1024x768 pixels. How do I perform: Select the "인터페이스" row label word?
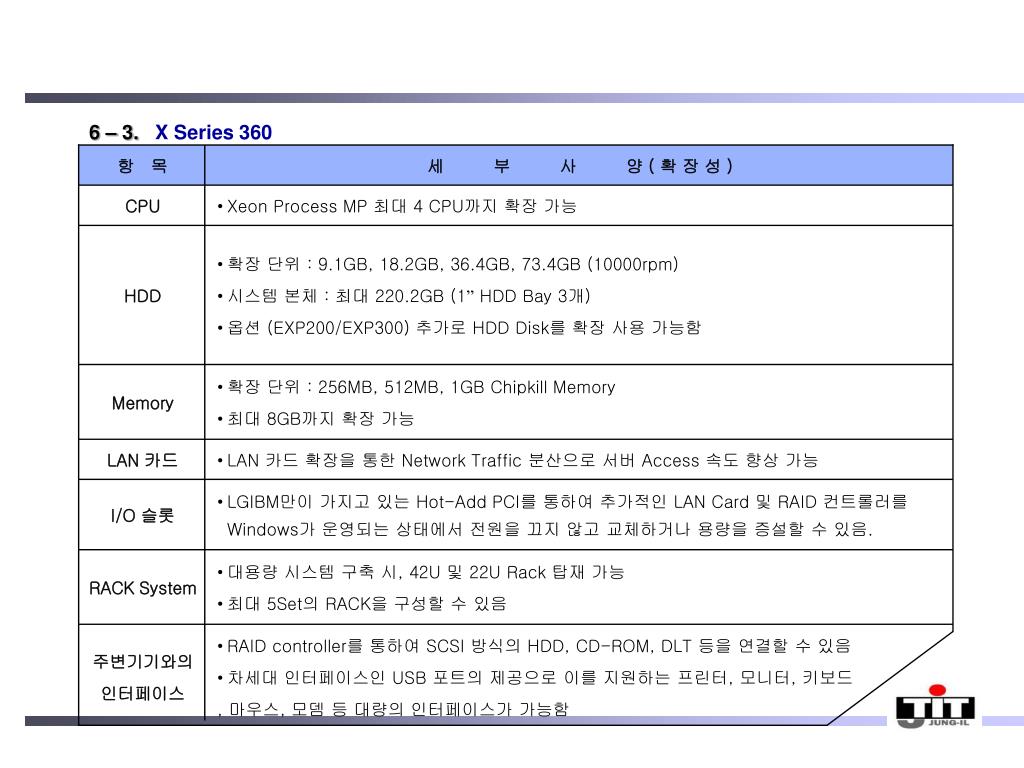point(142,694)
